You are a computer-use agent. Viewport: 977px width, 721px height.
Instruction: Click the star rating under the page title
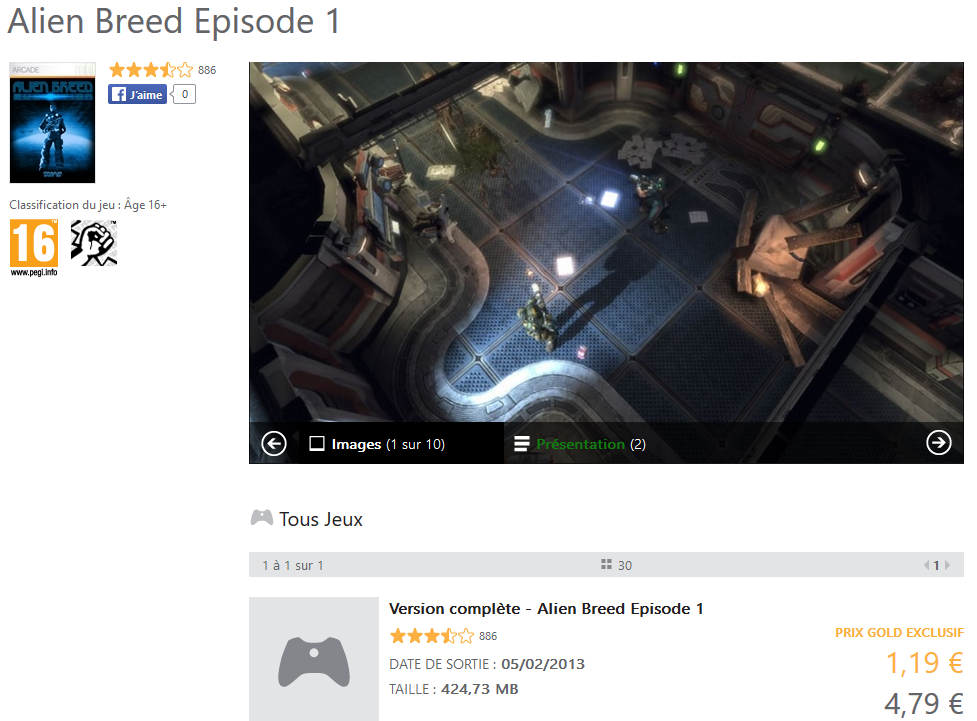tap(151, 70)
